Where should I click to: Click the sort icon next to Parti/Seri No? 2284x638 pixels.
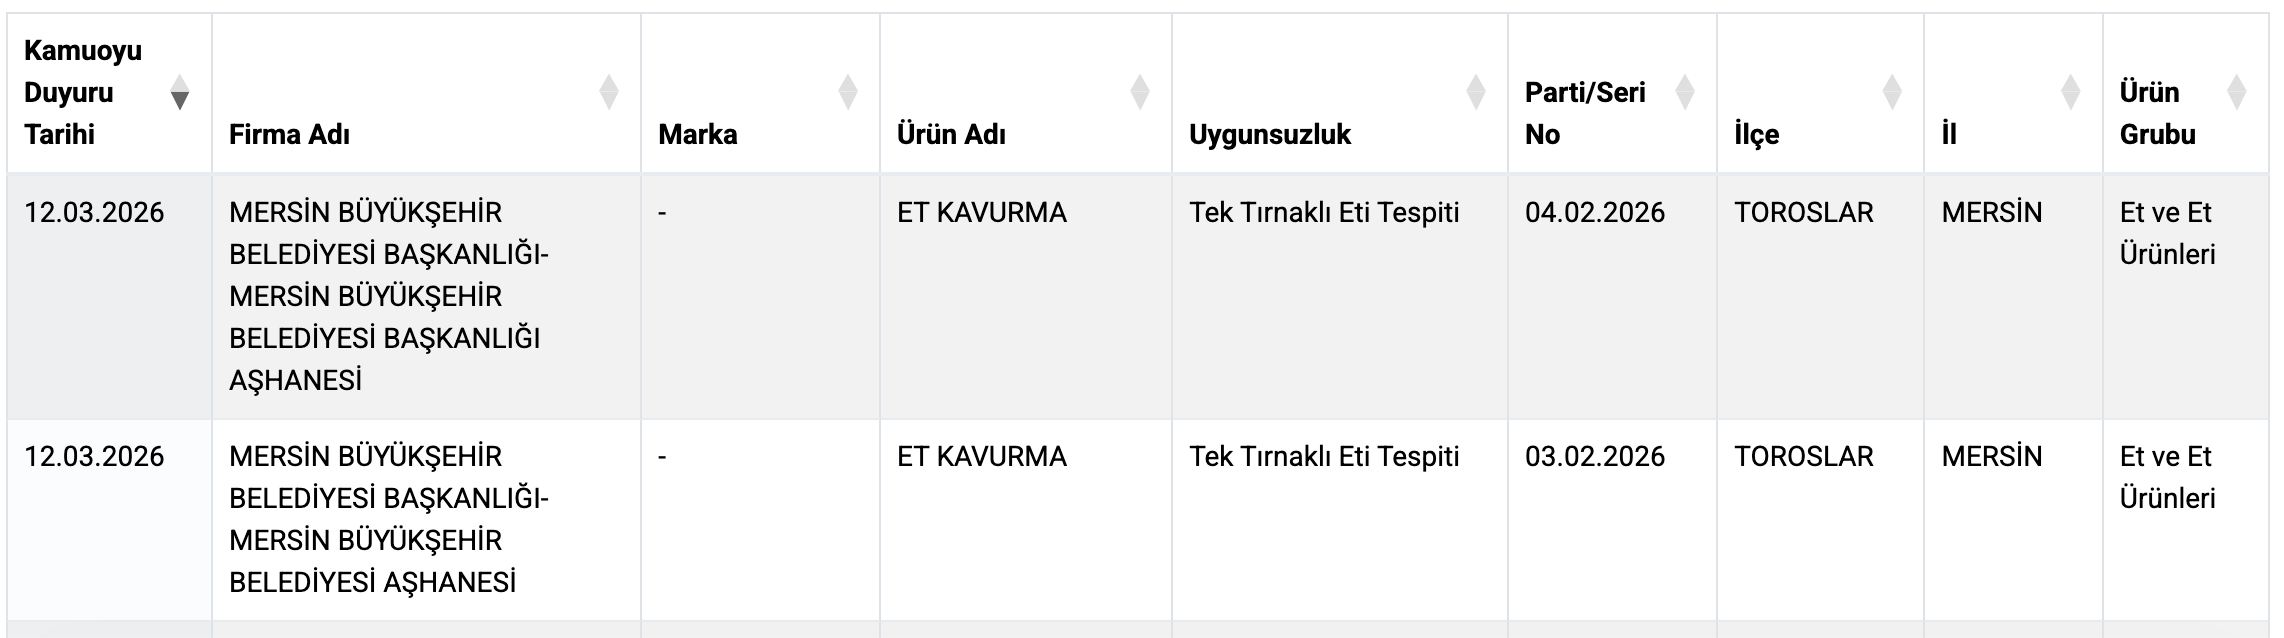[x=1686, y=91]
